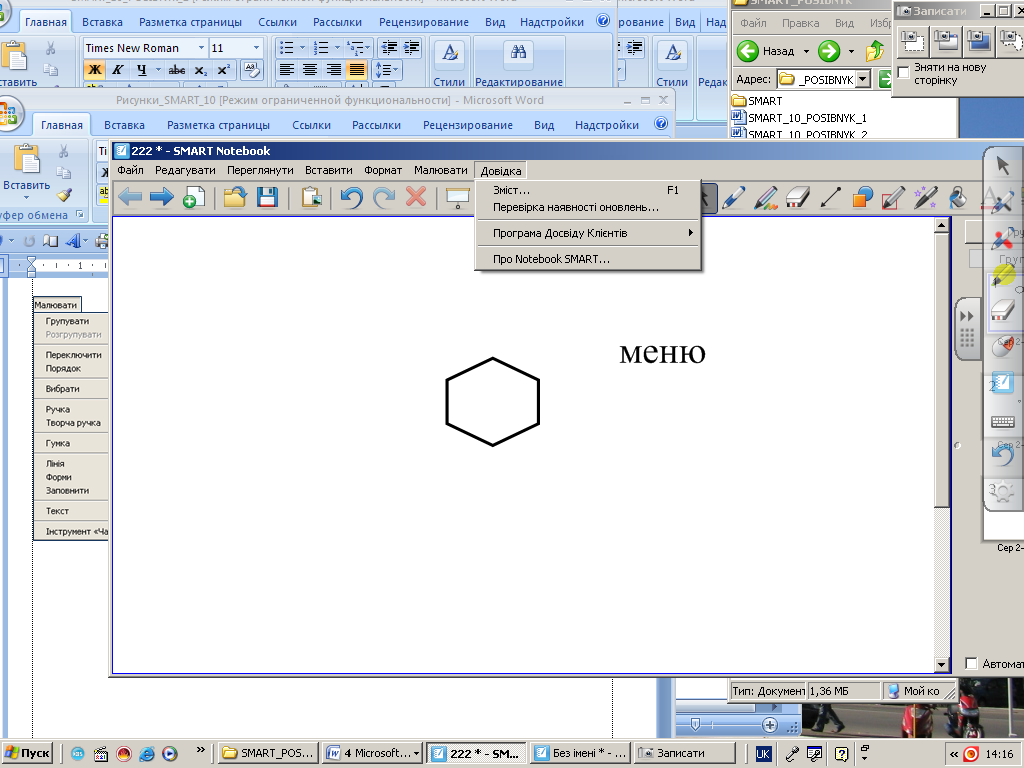The image size is (1024, 768).
Task: Open Формат menu in SMART Notebook
Action: 383,170
